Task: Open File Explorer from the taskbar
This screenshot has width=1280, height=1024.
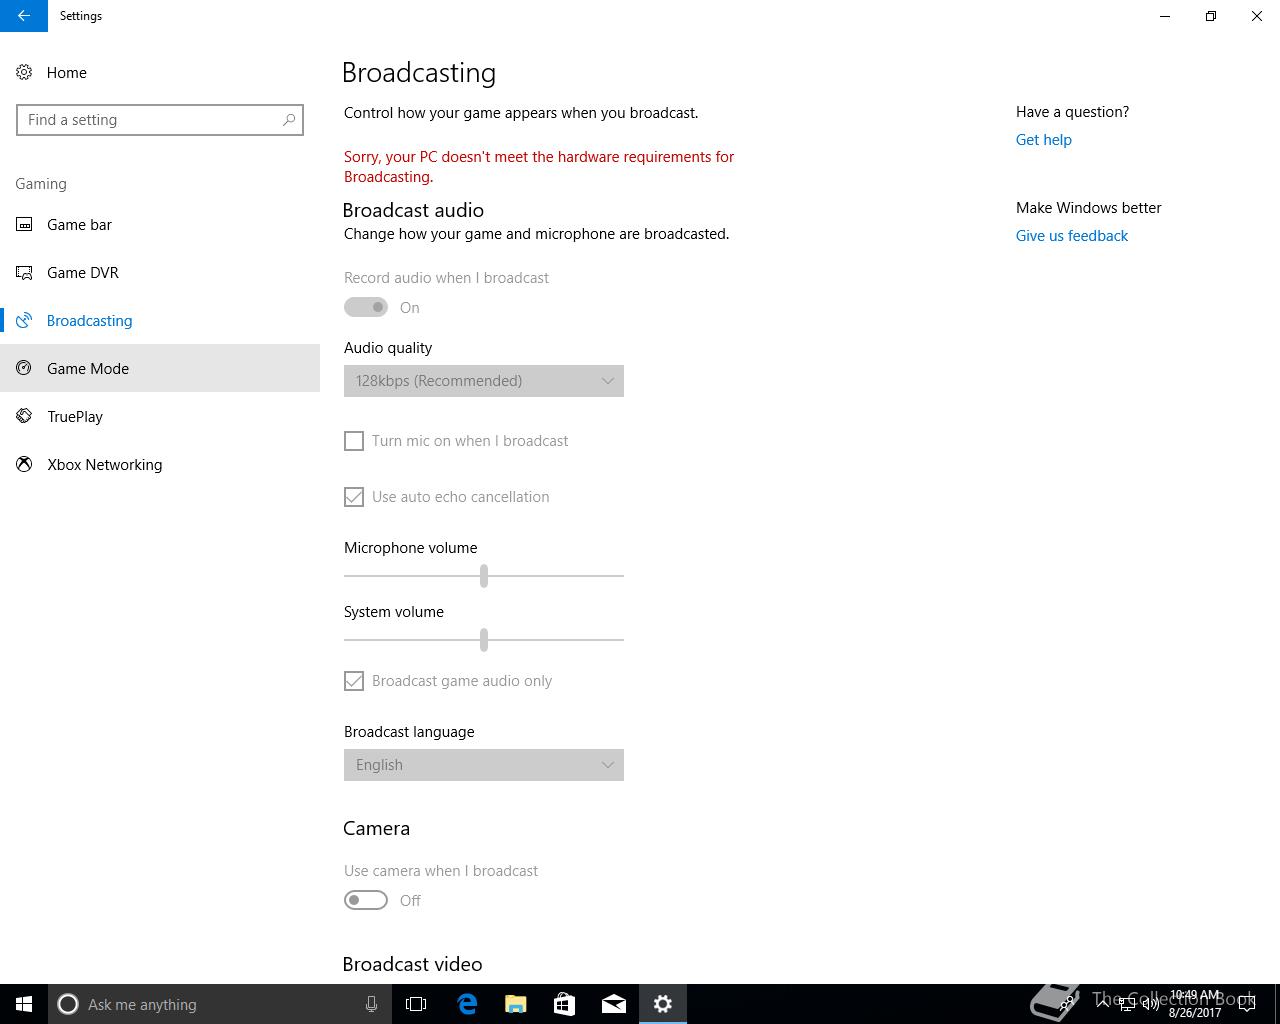Action: pyautogui.click(x=516, y=1004)
